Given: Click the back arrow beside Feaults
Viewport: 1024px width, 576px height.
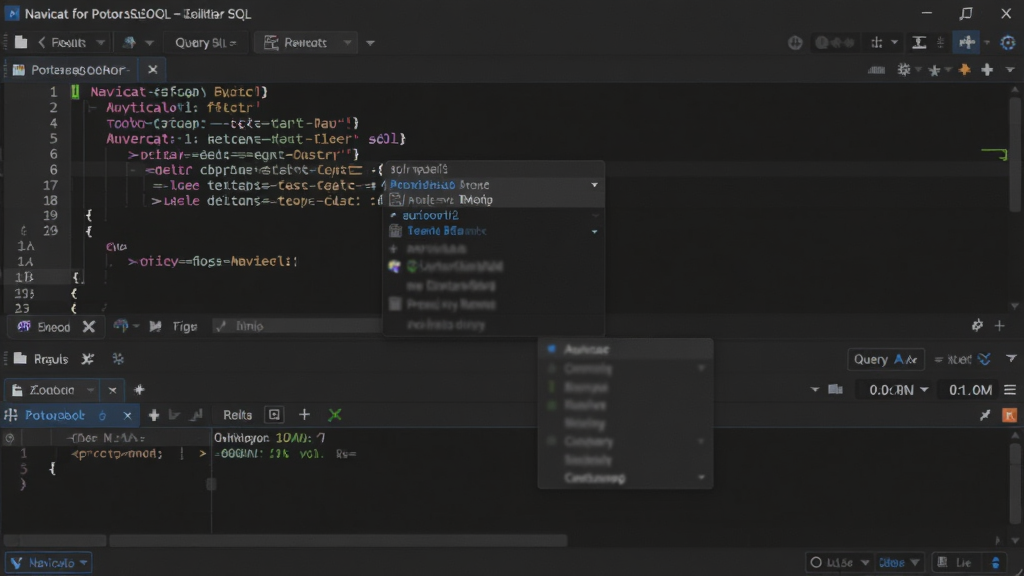Looking at the screenshot, I should coord(41,42).
